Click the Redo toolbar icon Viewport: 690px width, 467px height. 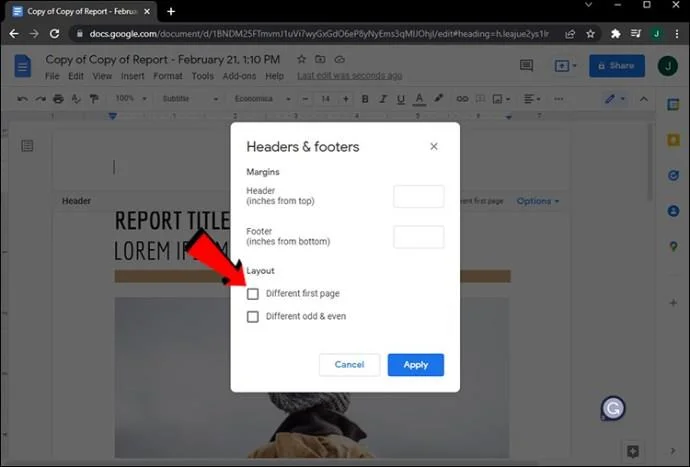click(x=40, y=99)
